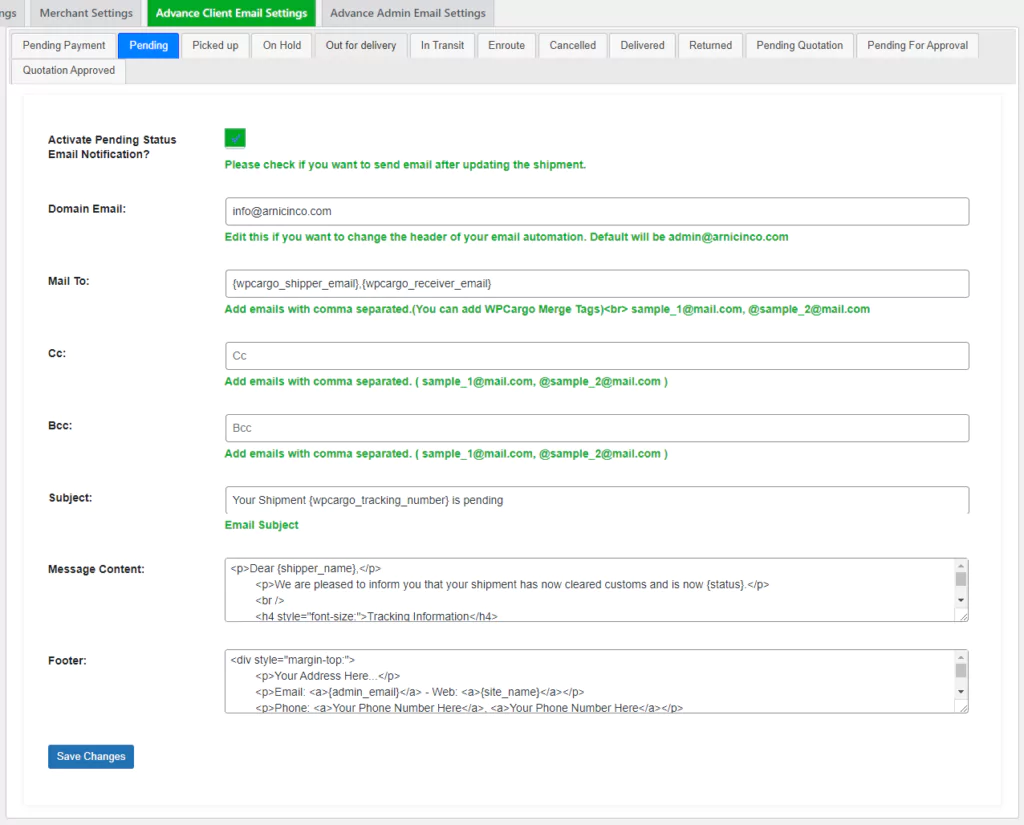Open the Enroute status tab
The height and width of the screenshot is (825, 1024).
click(506, 45)
